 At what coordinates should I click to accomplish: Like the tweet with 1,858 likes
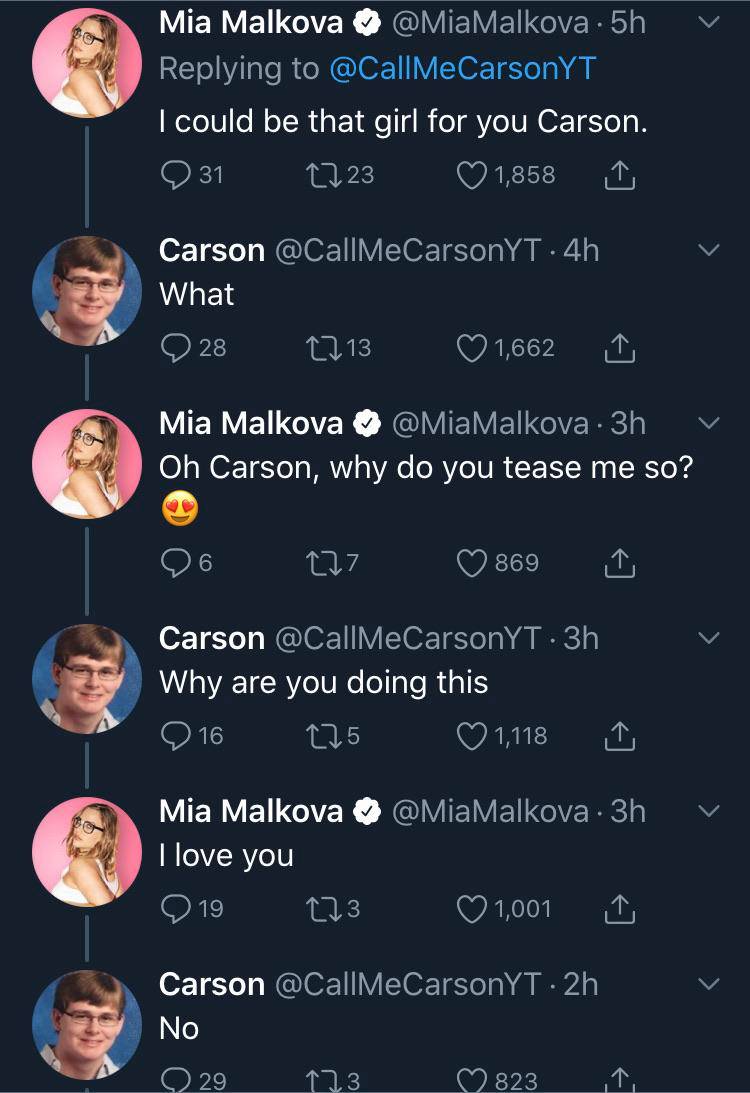[470, 175]
